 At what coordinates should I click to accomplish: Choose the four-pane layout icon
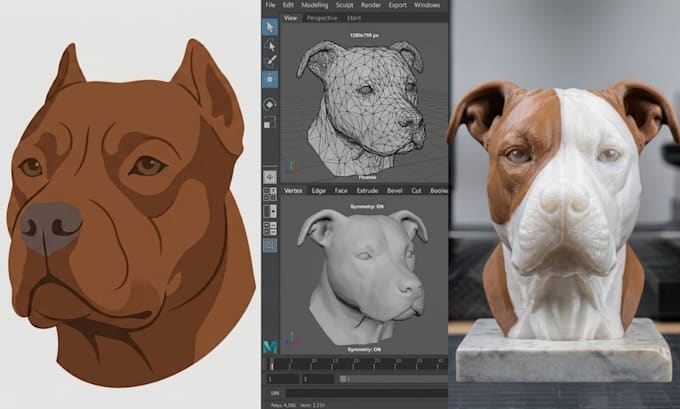[270, 194]
